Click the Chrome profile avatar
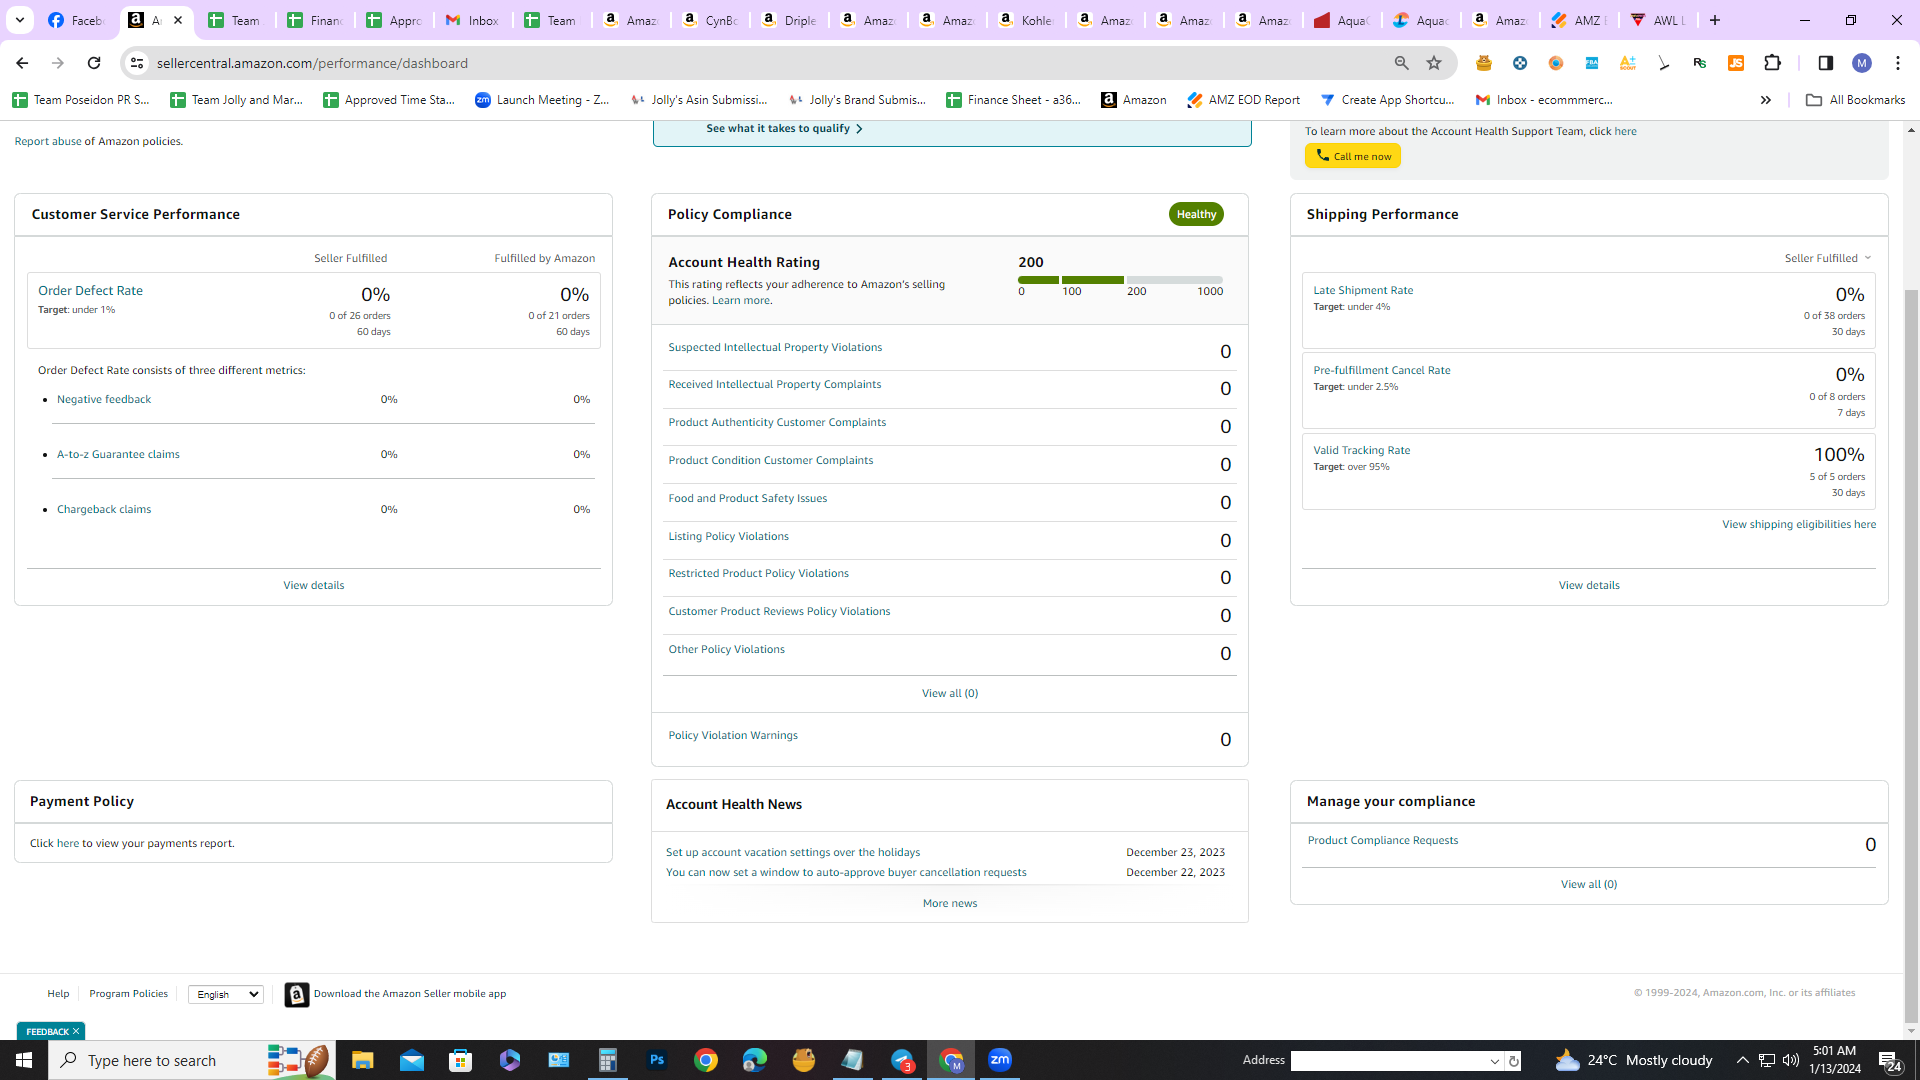 pos(1862,63)
